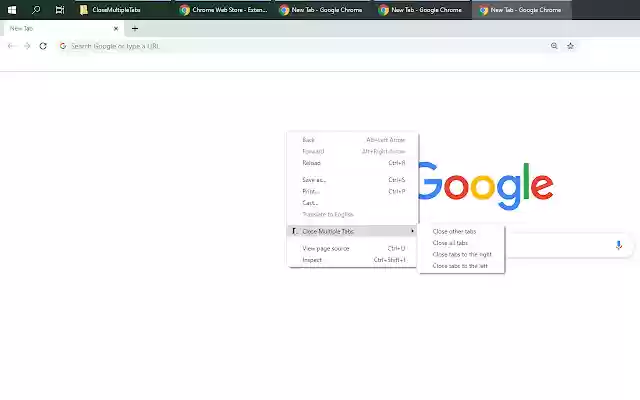Click the zoom magnifier icon in address bar
640x400 pixels.
(554, 46)
